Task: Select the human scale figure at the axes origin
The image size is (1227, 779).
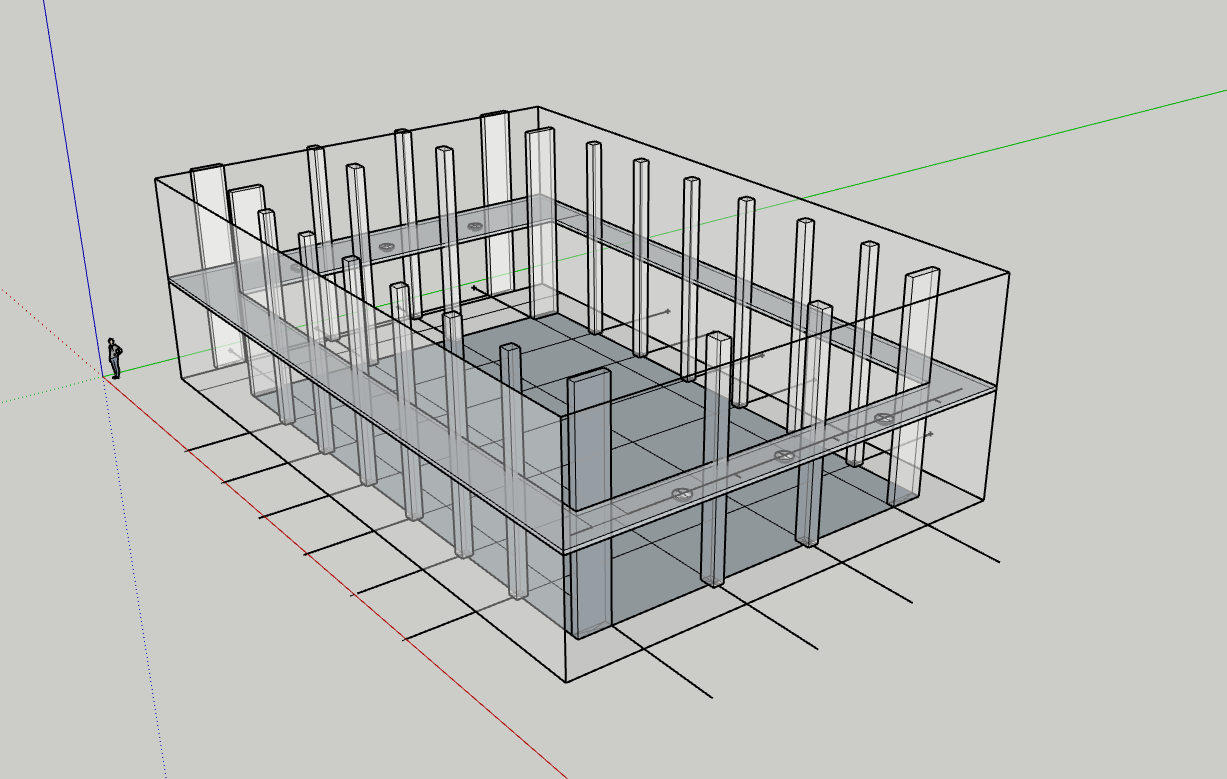Action: 115,358
